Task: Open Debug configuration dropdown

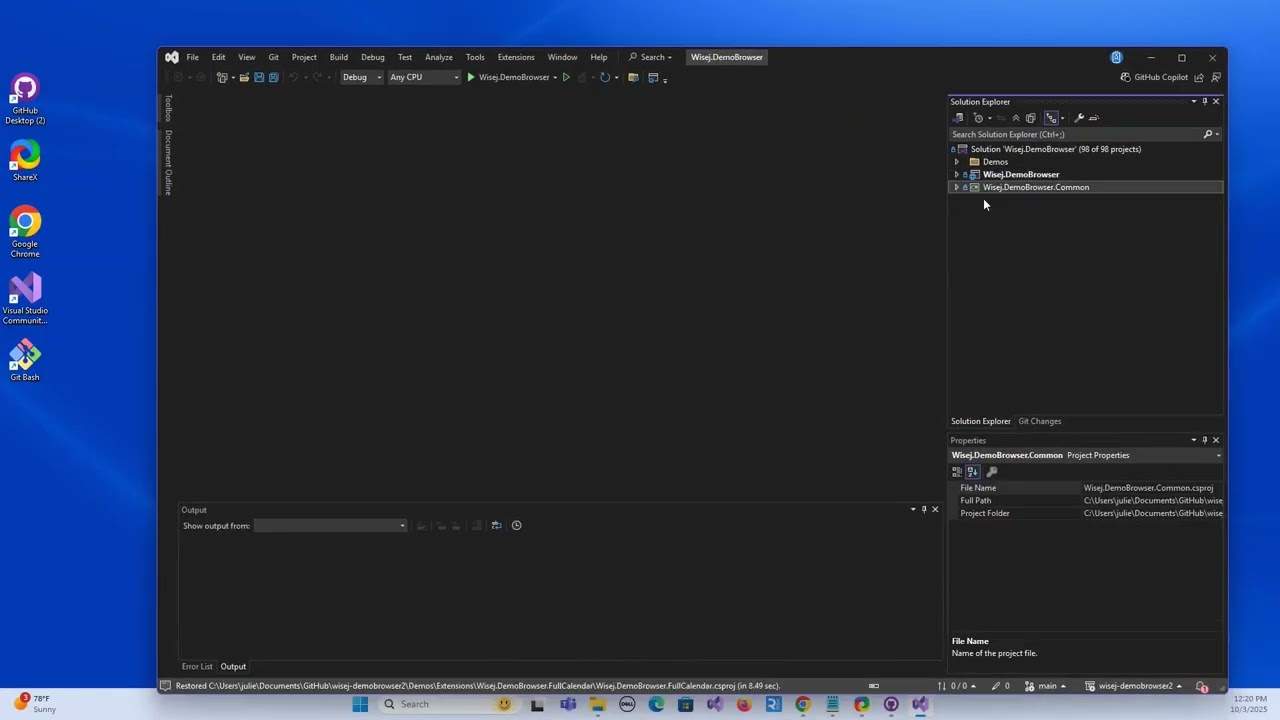Action: tap(362, 77)
